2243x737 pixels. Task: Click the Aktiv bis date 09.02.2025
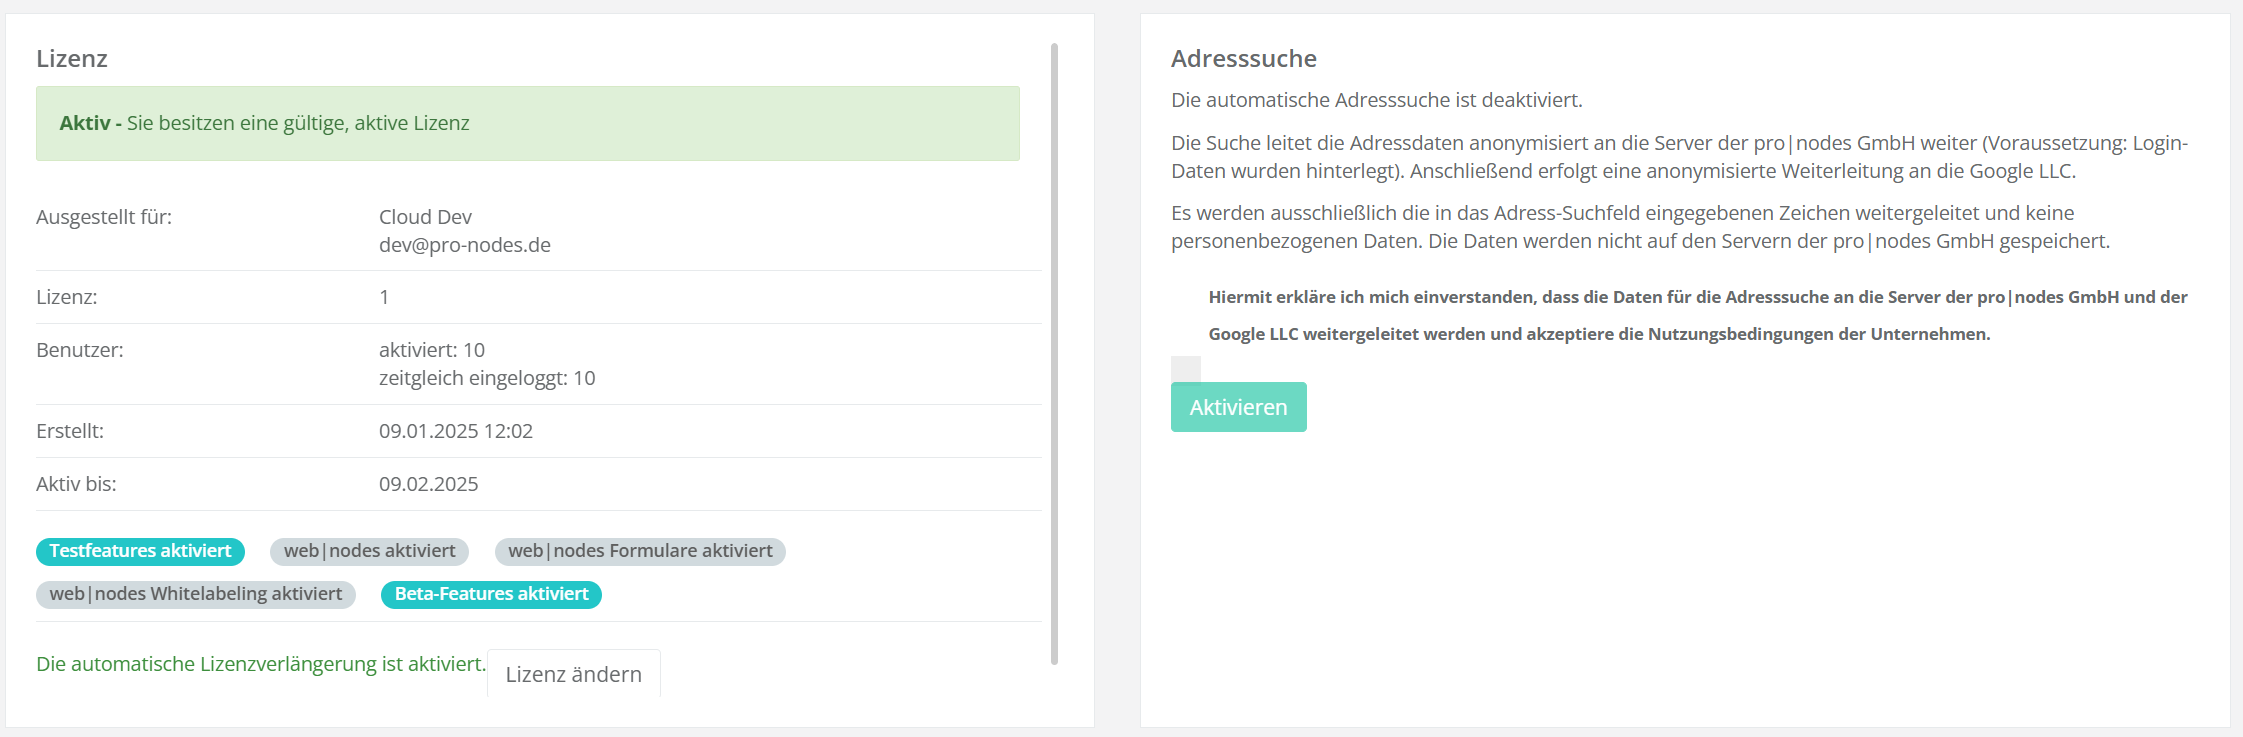click(428, 484)
